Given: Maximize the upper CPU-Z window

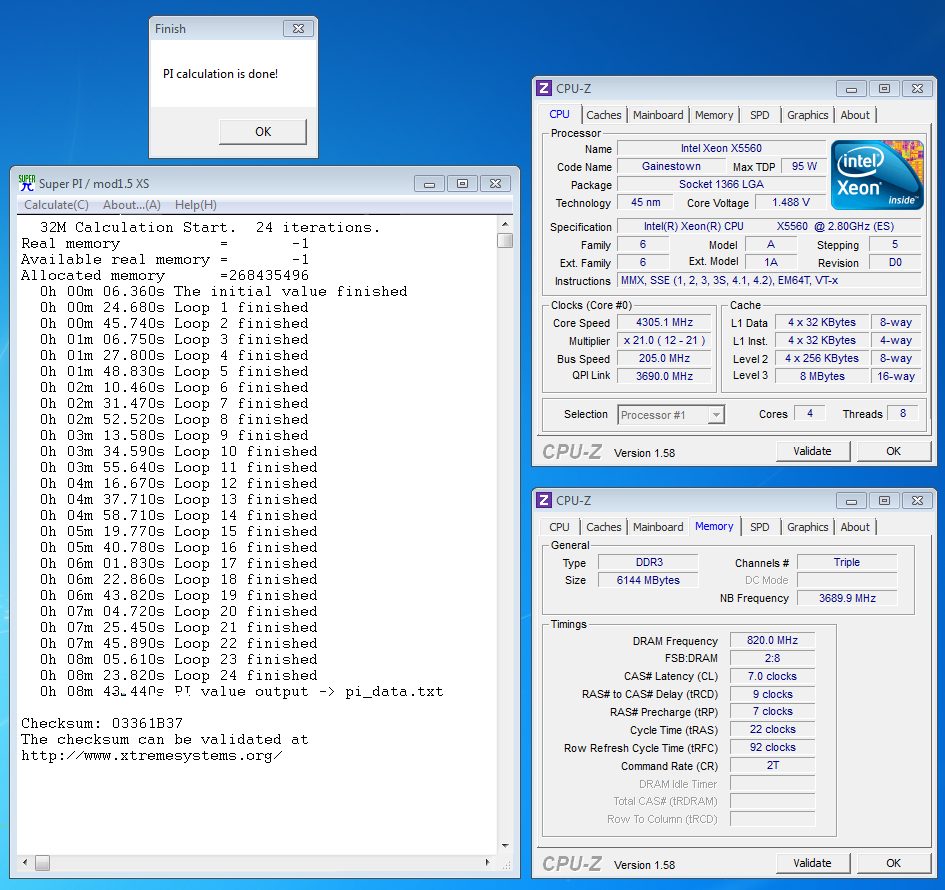Looking at the screenshot, I should [884, 89].
